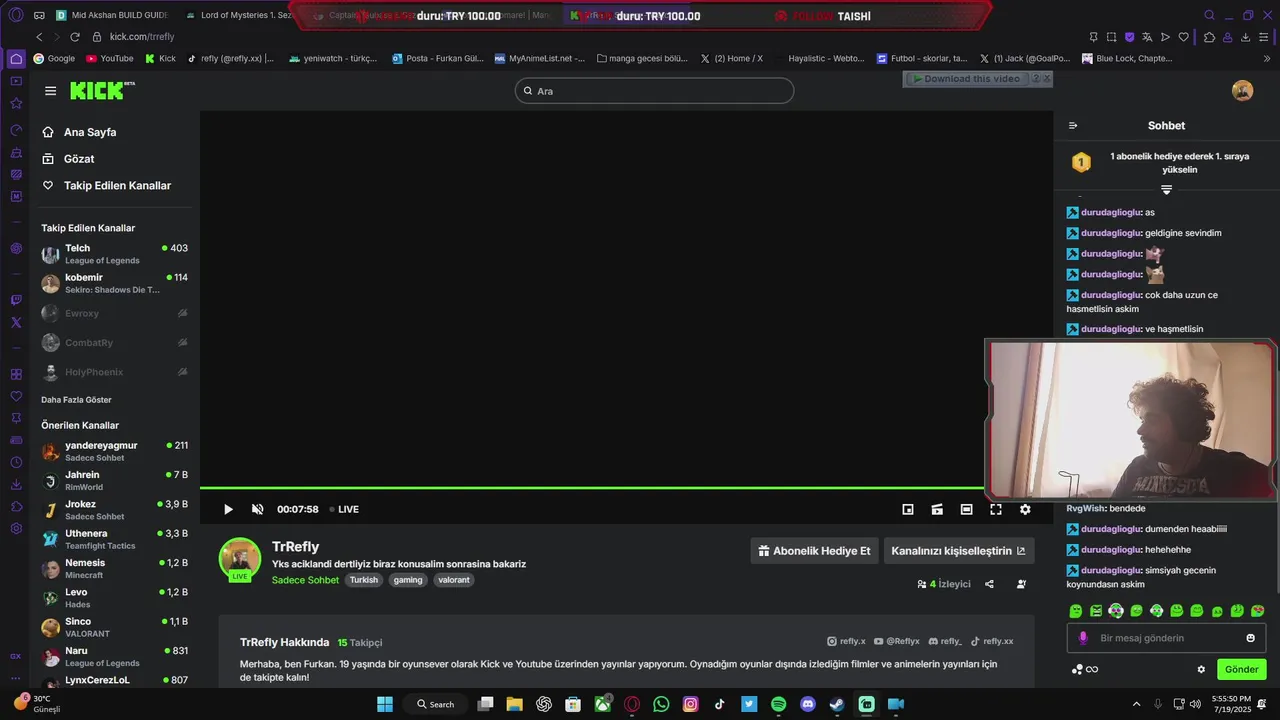Open Nemesis Minecraft channel

point(114,569)
